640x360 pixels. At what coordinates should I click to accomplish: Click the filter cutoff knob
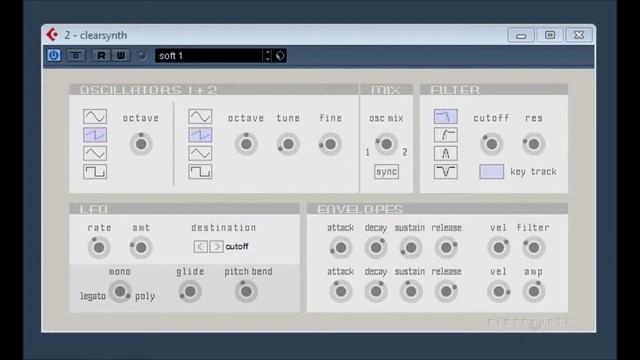pos(491,144)
